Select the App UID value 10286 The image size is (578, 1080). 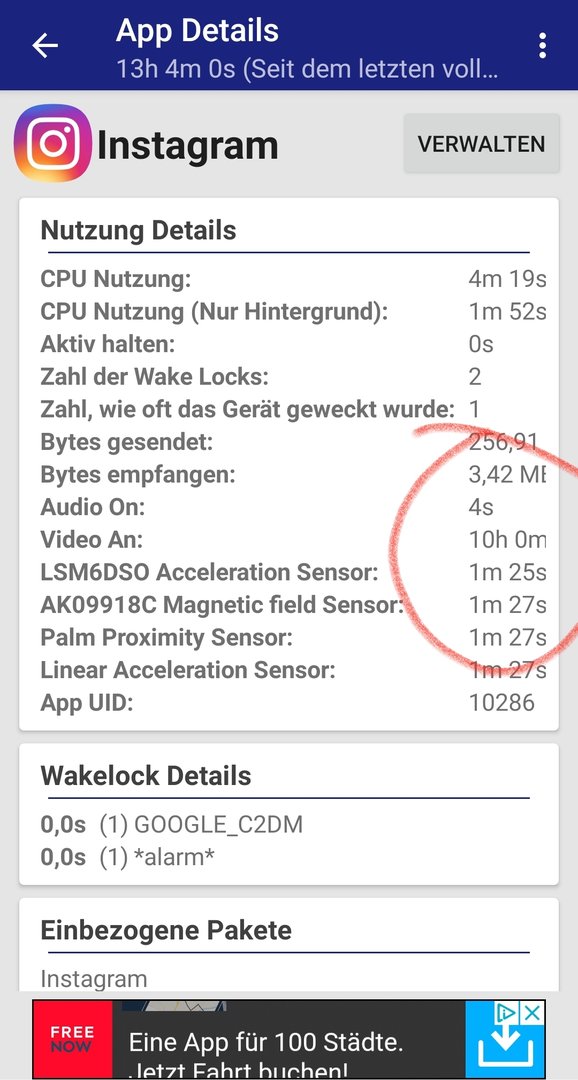tap(502, 703)
